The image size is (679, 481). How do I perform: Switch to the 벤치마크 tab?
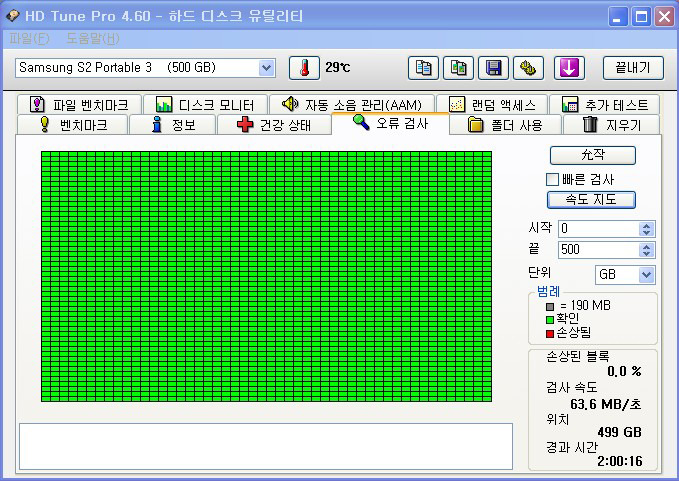coord(73,125)
